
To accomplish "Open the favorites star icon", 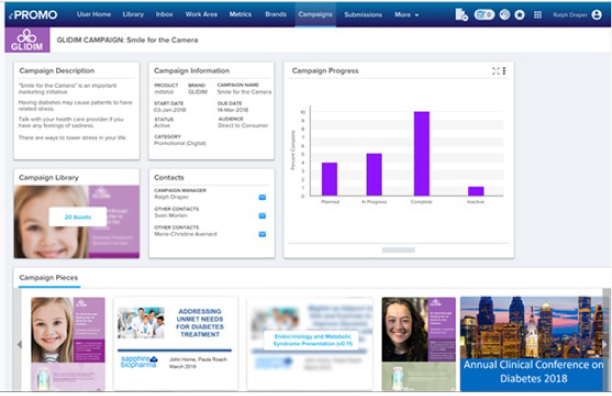I will click(x=519, y=15).
